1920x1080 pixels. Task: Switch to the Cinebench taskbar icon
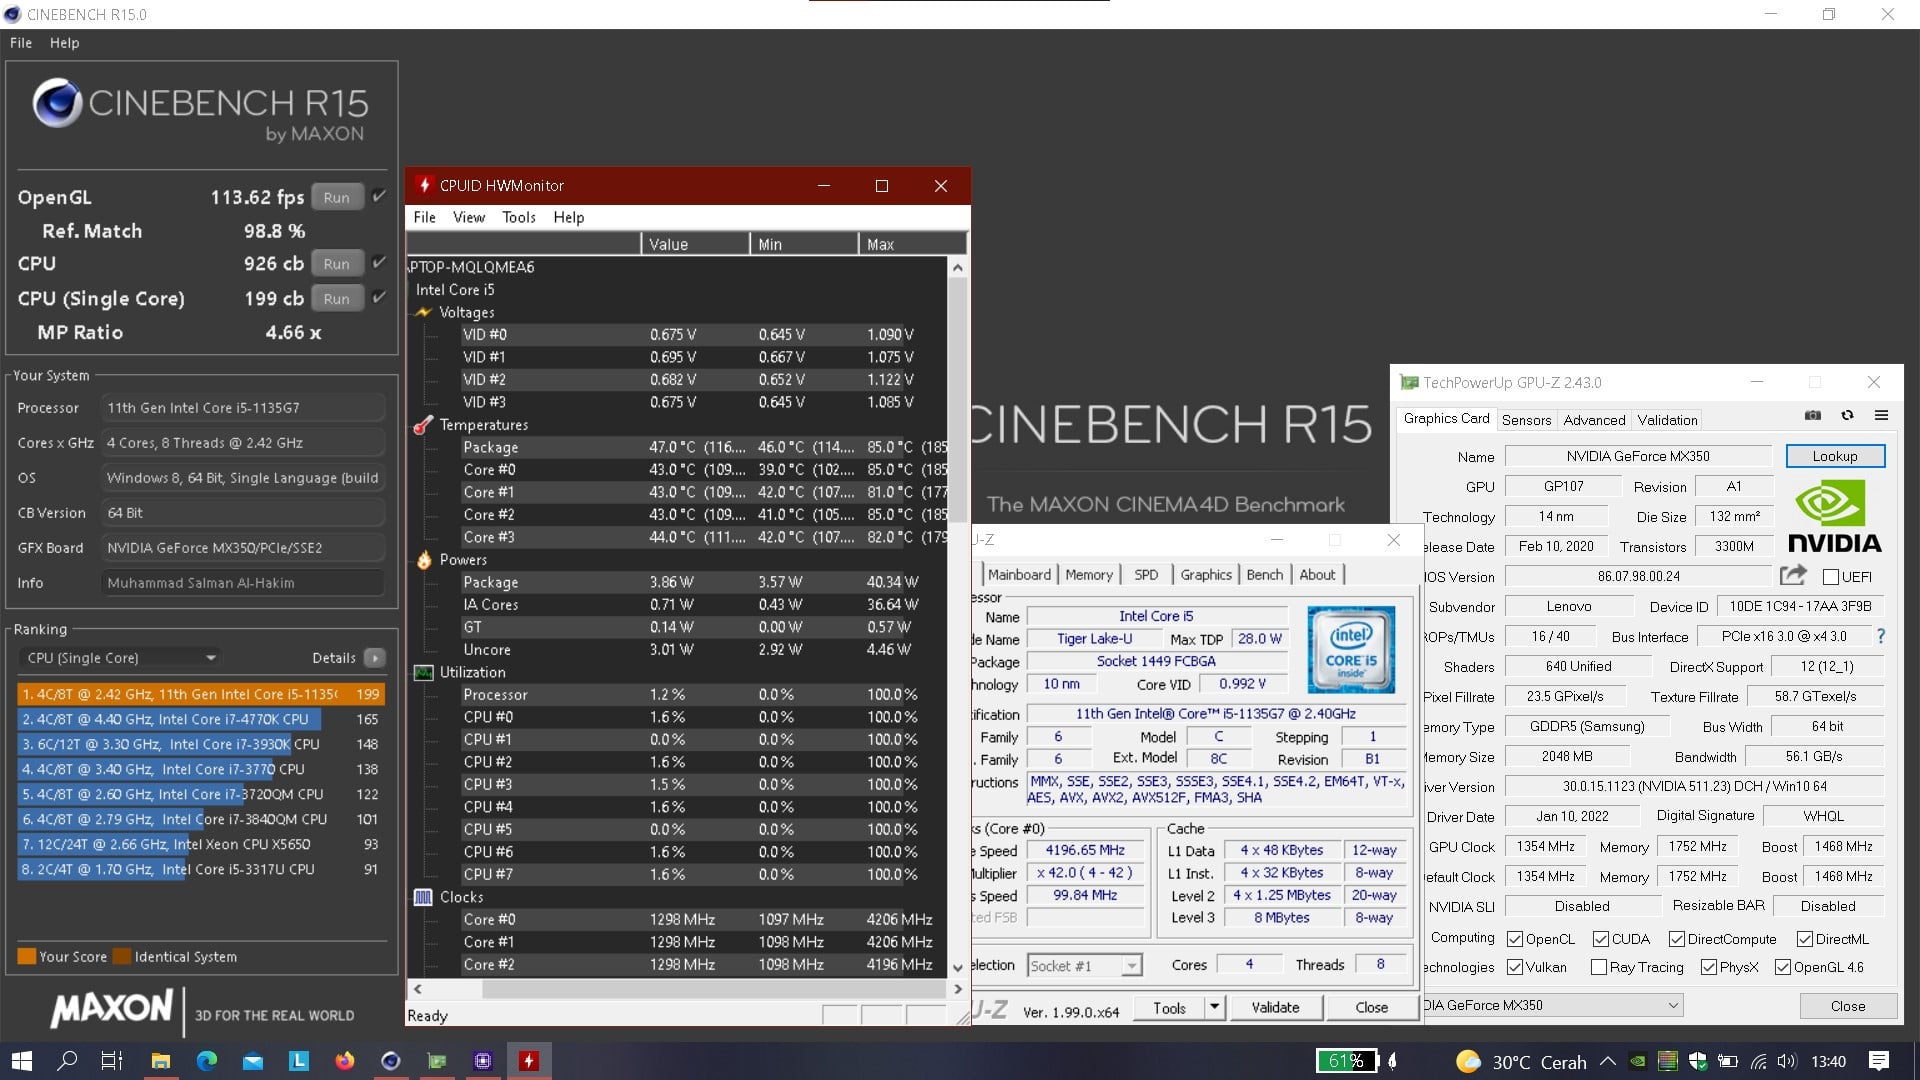pyautogui.click(x=391, y=1061)
